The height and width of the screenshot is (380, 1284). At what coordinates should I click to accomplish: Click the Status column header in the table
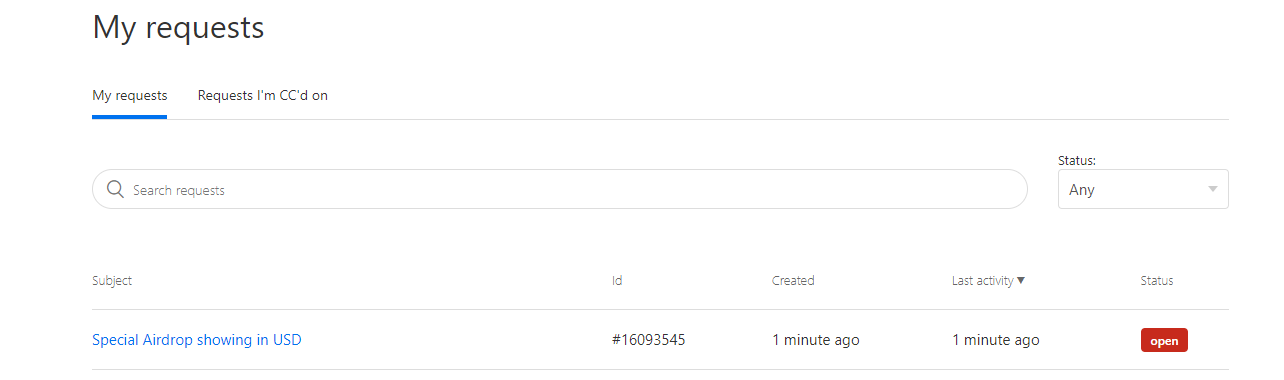click(1157, 281)
